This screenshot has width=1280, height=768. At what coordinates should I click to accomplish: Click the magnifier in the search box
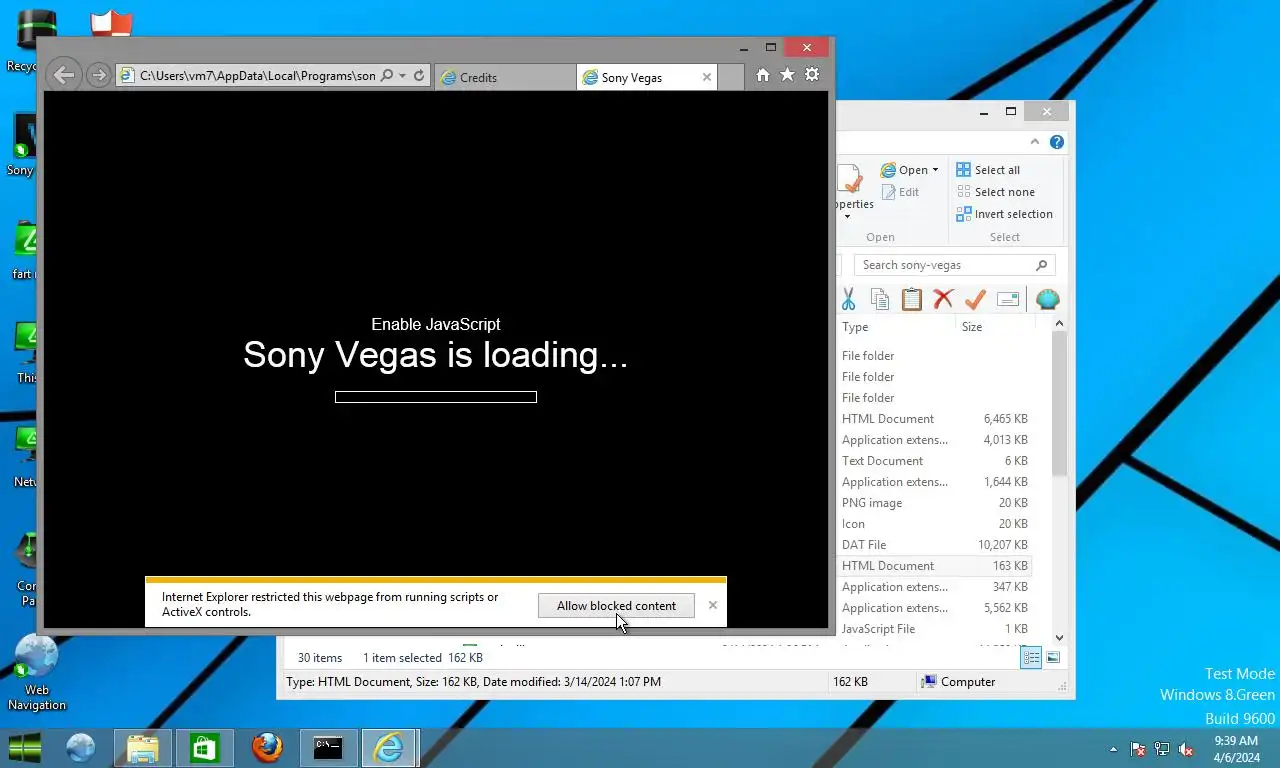(x=1041, y=265)
